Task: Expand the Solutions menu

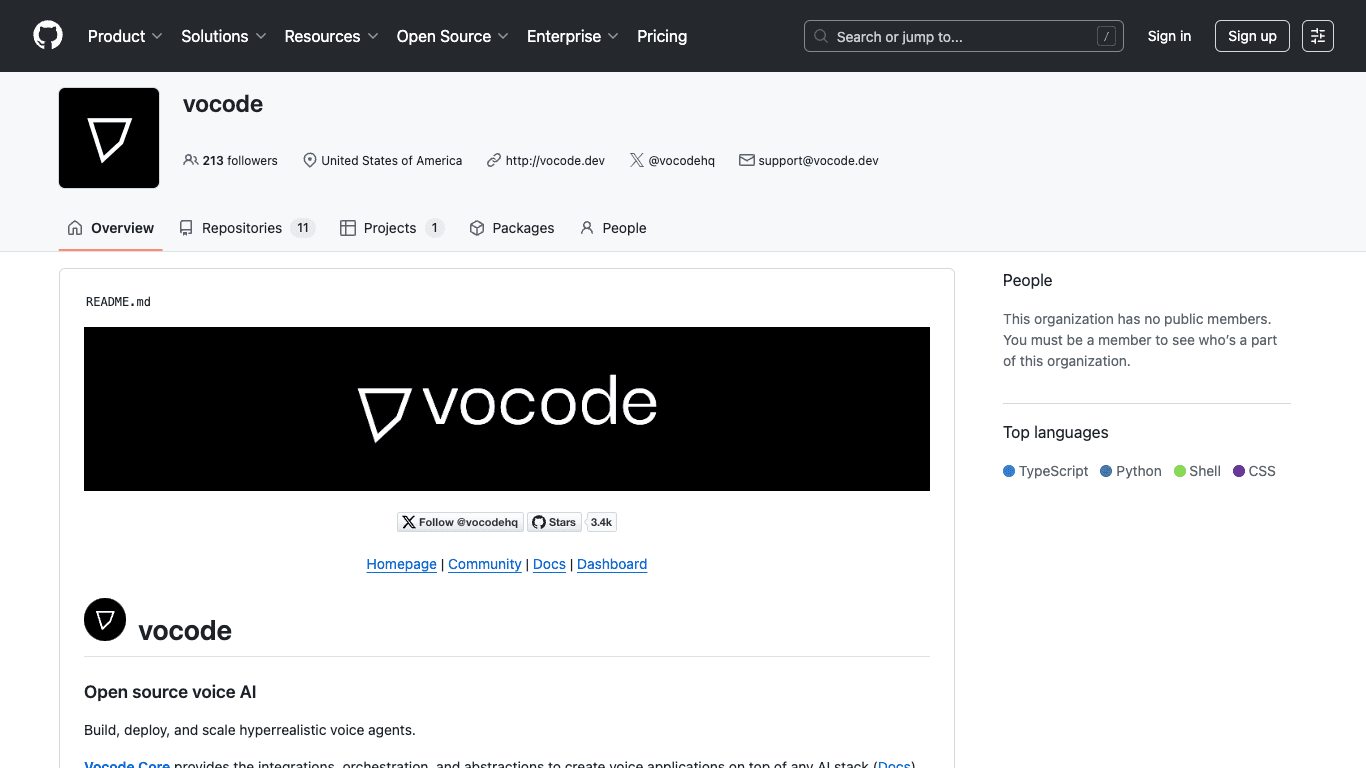Action: tap(224, 36)
